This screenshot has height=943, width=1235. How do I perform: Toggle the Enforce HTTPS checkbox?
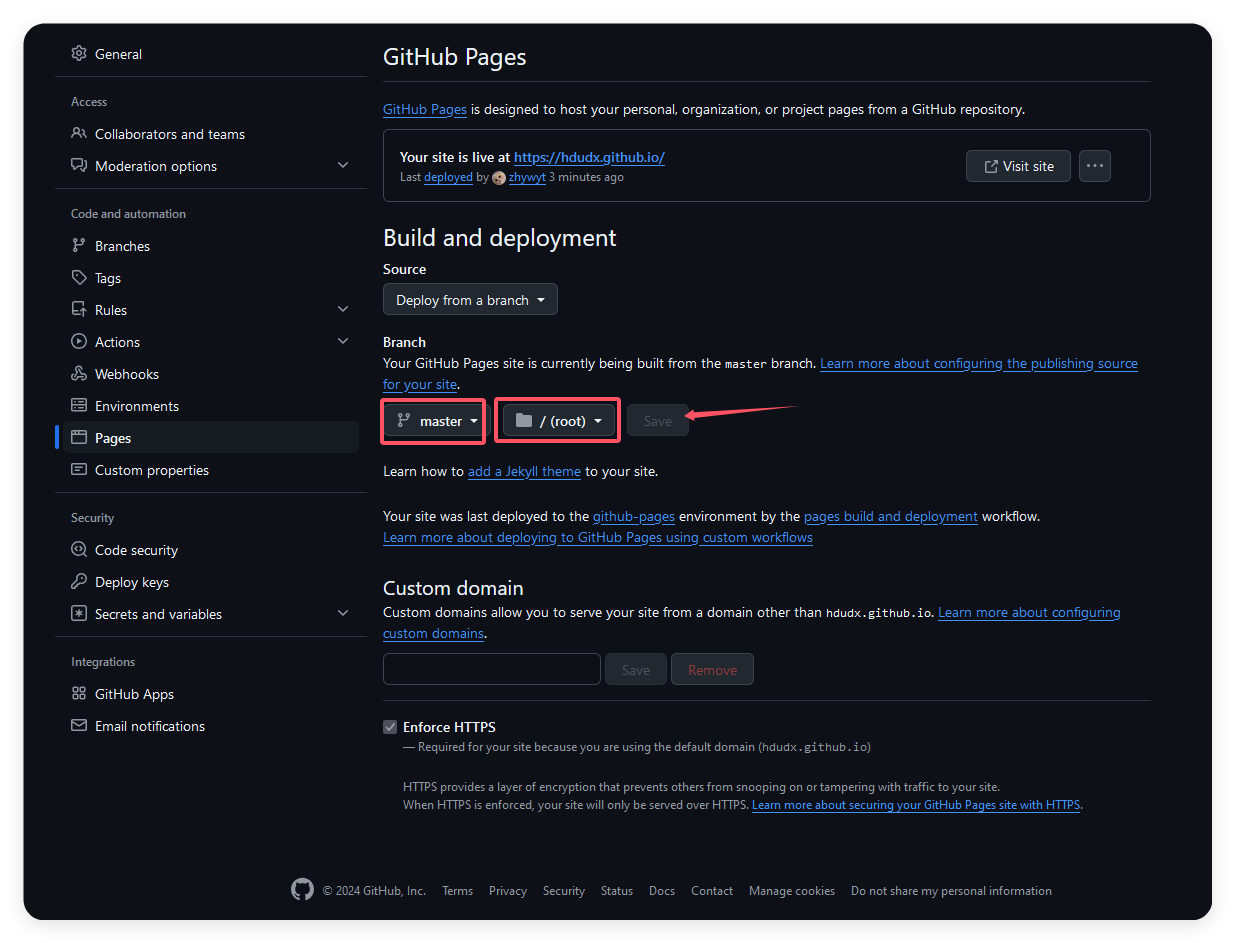point(390,727)
